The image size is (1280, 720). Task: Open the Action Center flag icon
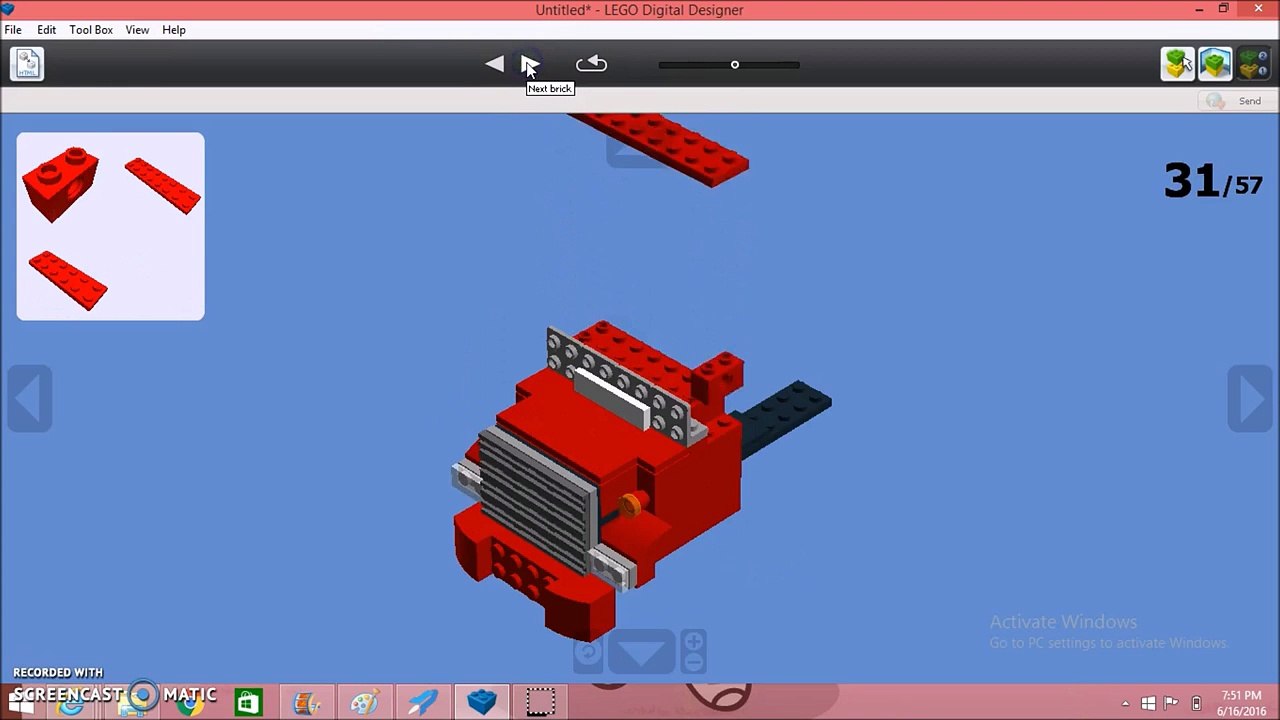pos(1171,703)
